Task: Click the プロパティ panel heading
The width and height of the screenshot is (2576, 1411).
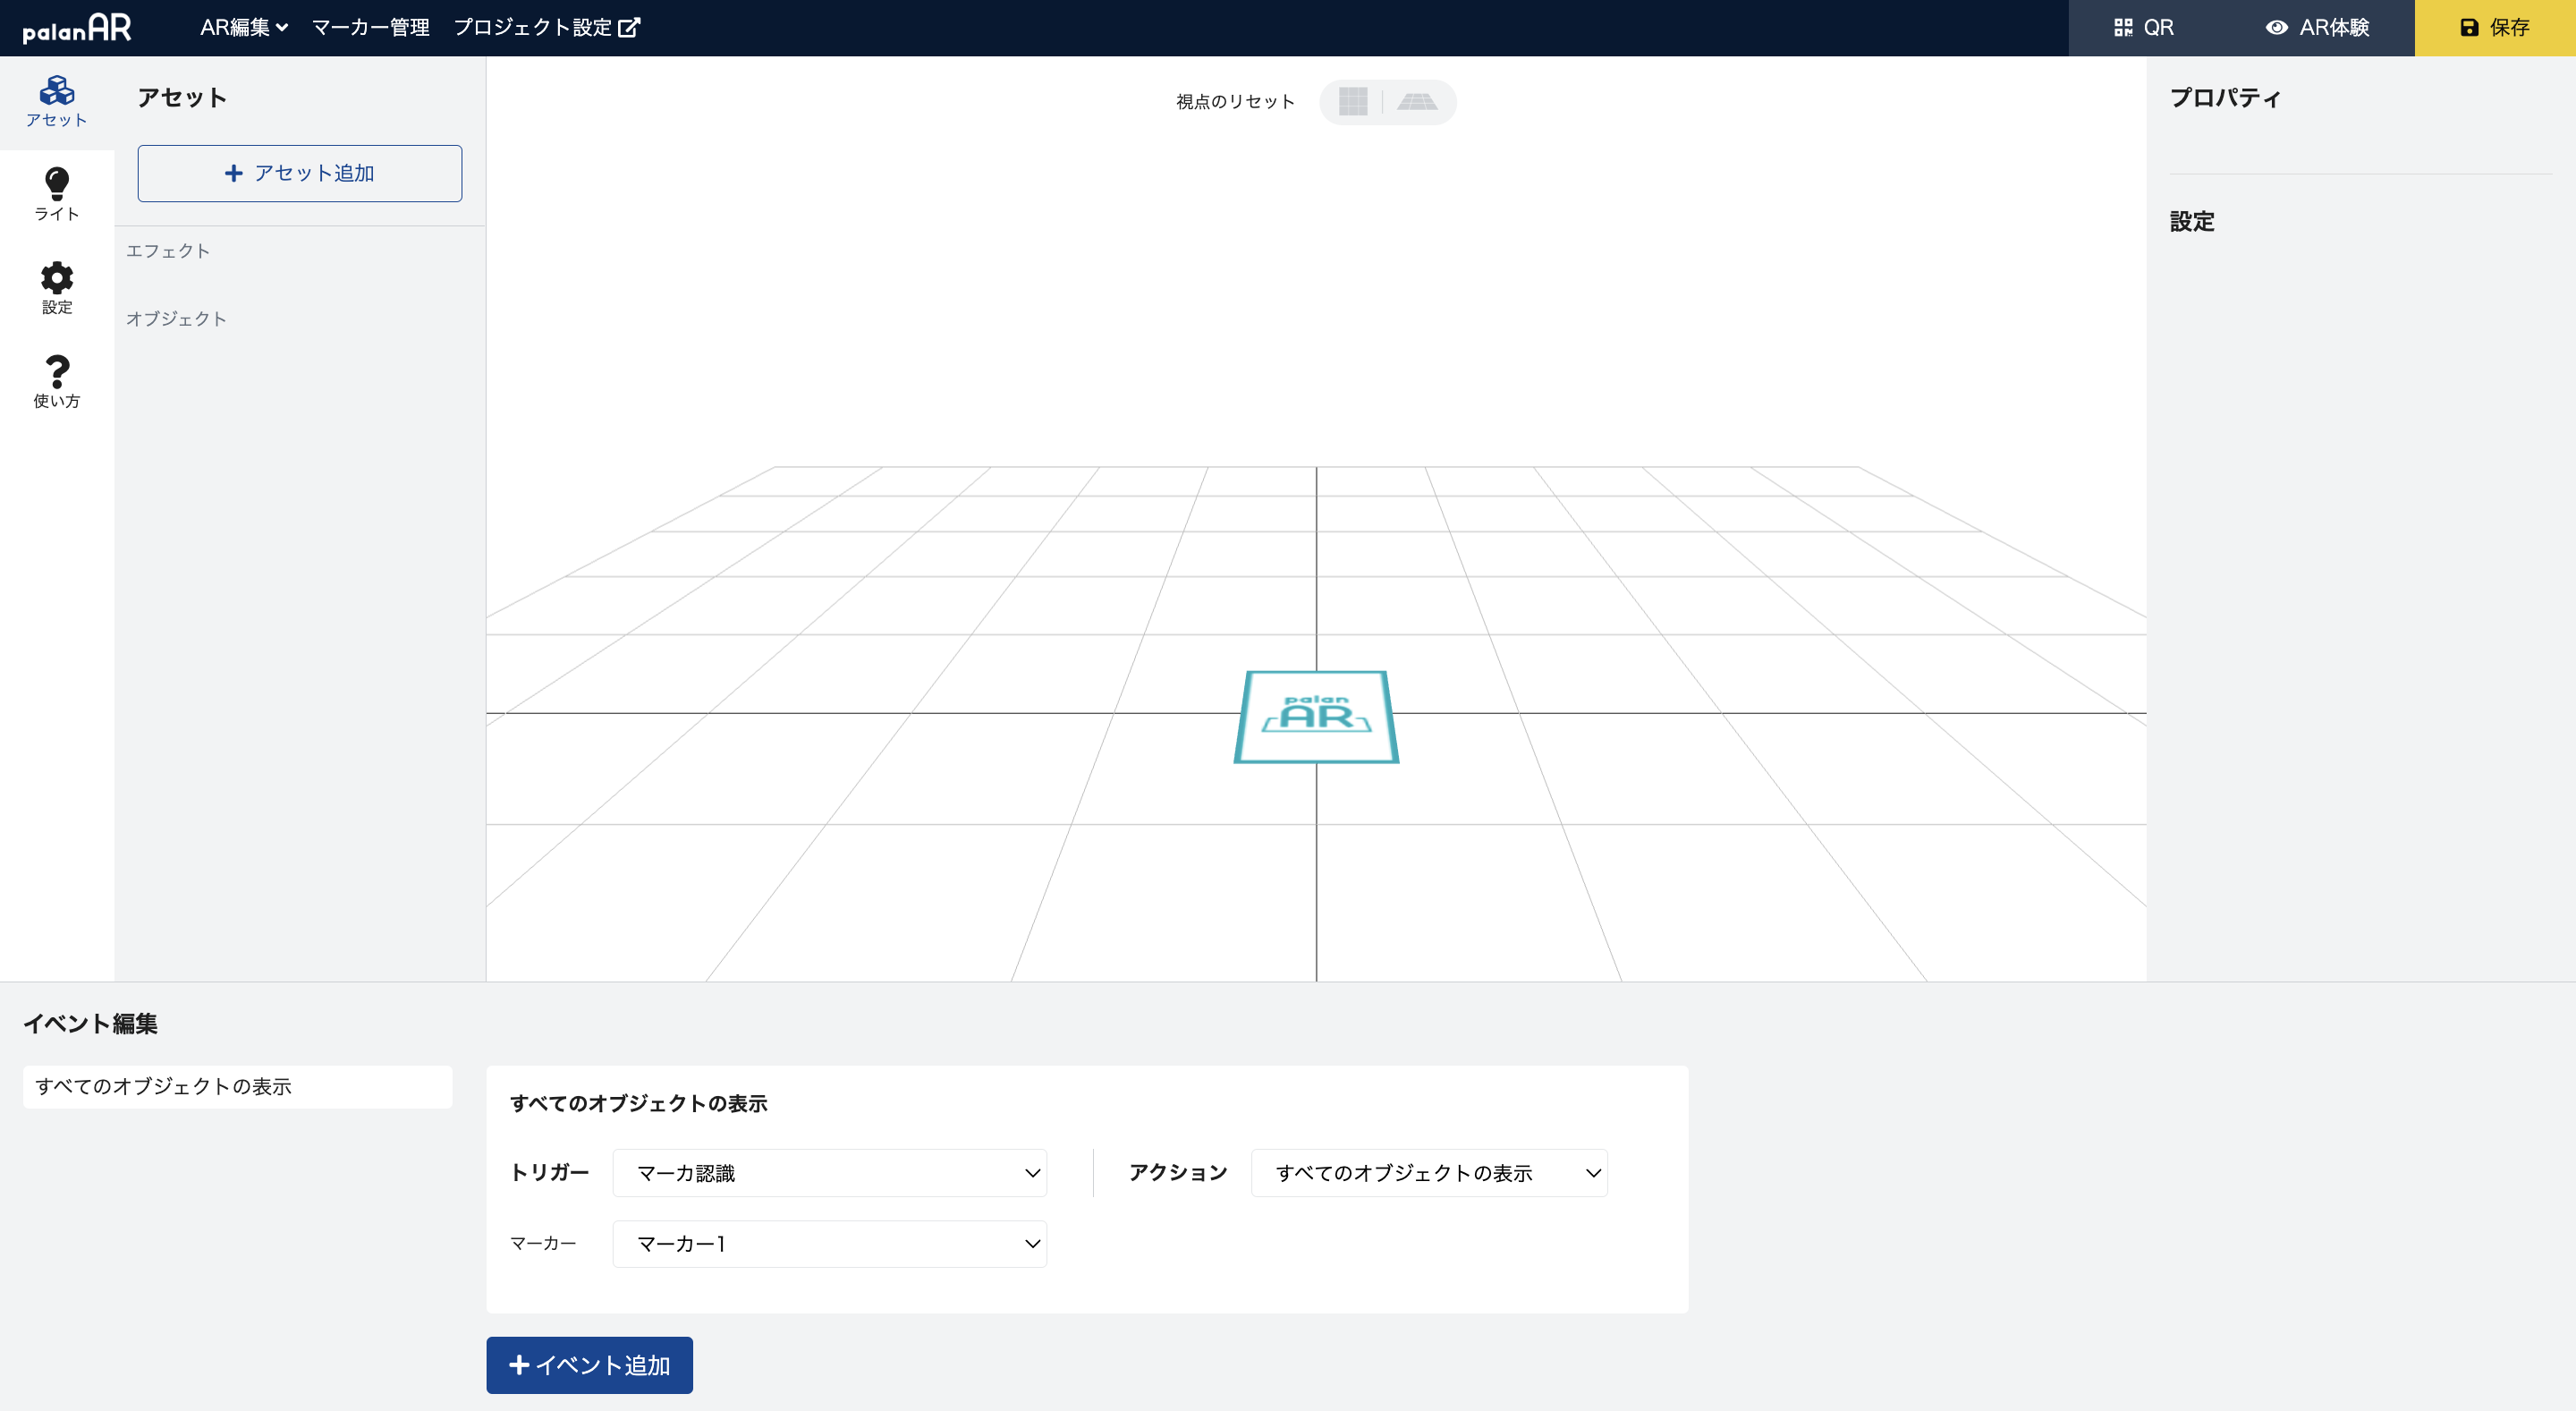Action: point(2225,97)
